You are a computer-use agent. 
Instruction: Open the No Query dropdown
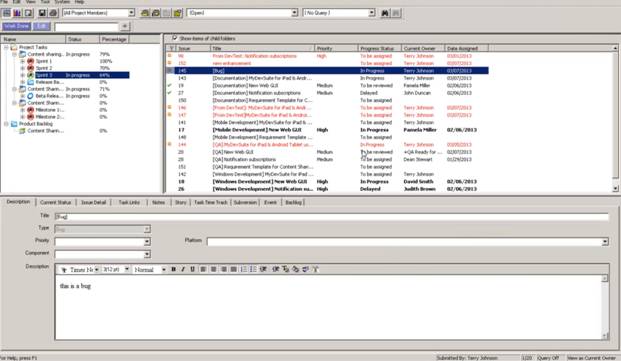tap(371, 13)
